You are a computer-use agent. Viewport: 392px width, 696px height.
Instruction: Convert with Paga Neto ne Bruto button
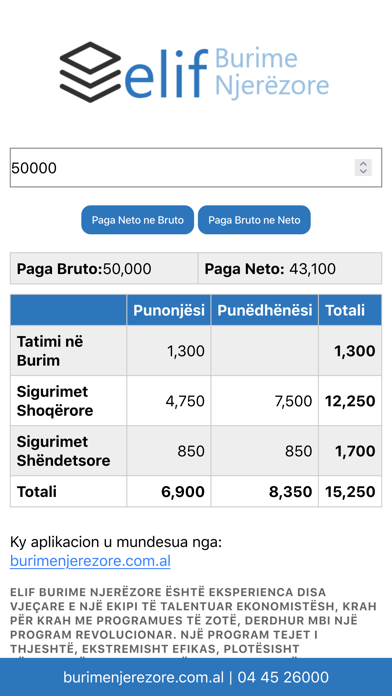click(138, 220)
